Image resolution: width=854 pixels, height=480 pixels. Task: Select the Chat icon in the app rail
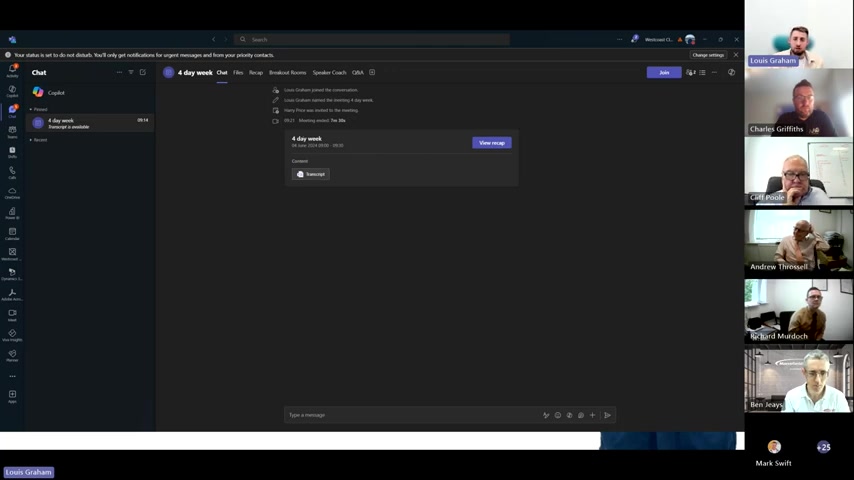[12, 111]
